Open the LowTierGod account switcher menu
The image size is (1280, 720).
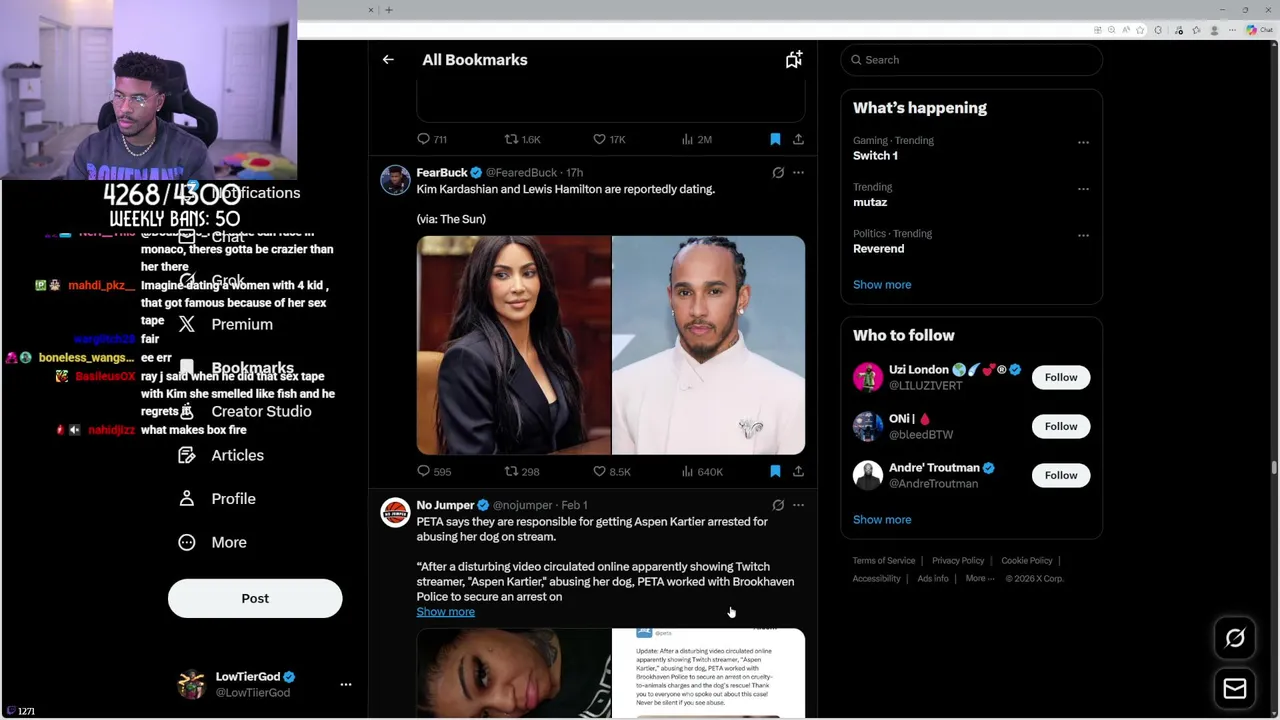coord(345,685)
